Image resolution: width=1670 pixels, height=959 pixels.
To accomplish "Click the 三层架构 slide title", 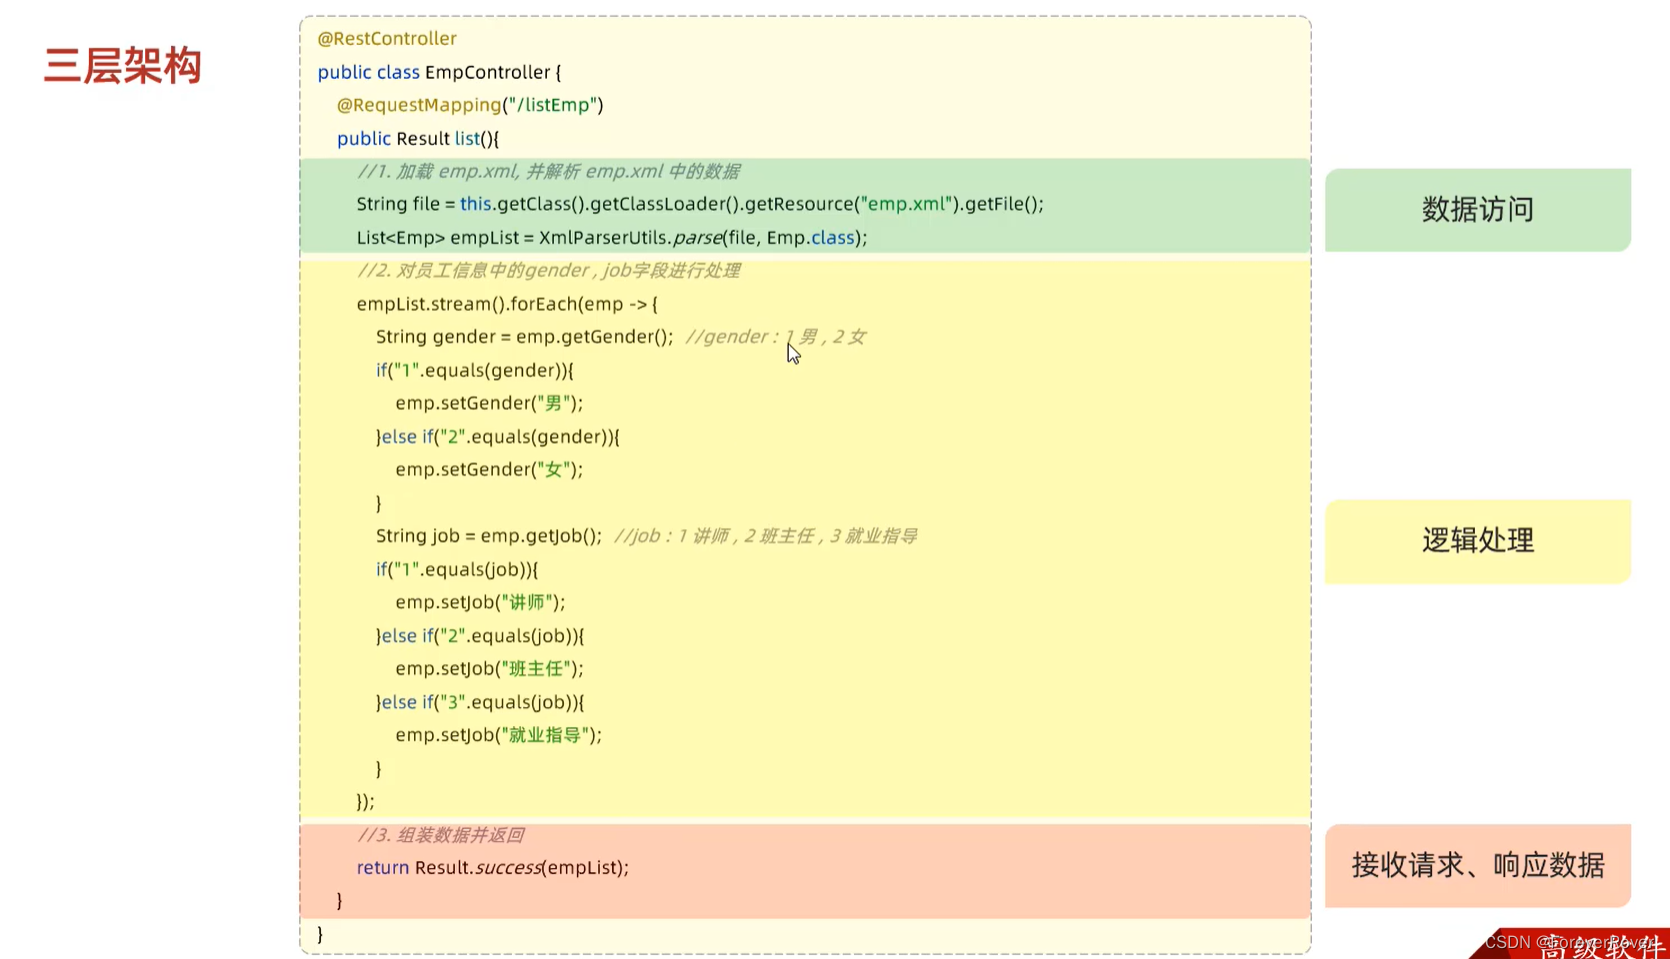I will pyautogui.click(x=122, y=66).
